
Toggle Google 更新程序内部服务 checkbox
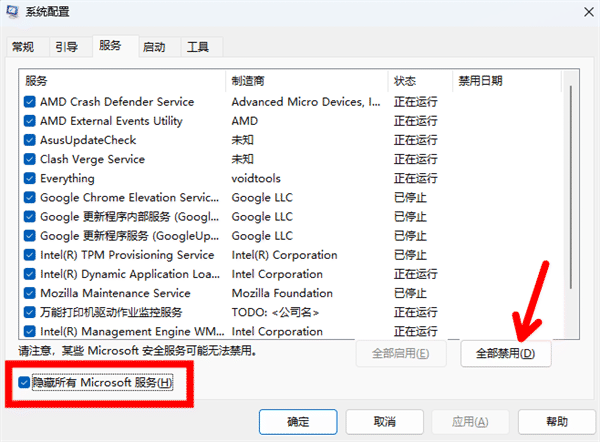[29, 217]
